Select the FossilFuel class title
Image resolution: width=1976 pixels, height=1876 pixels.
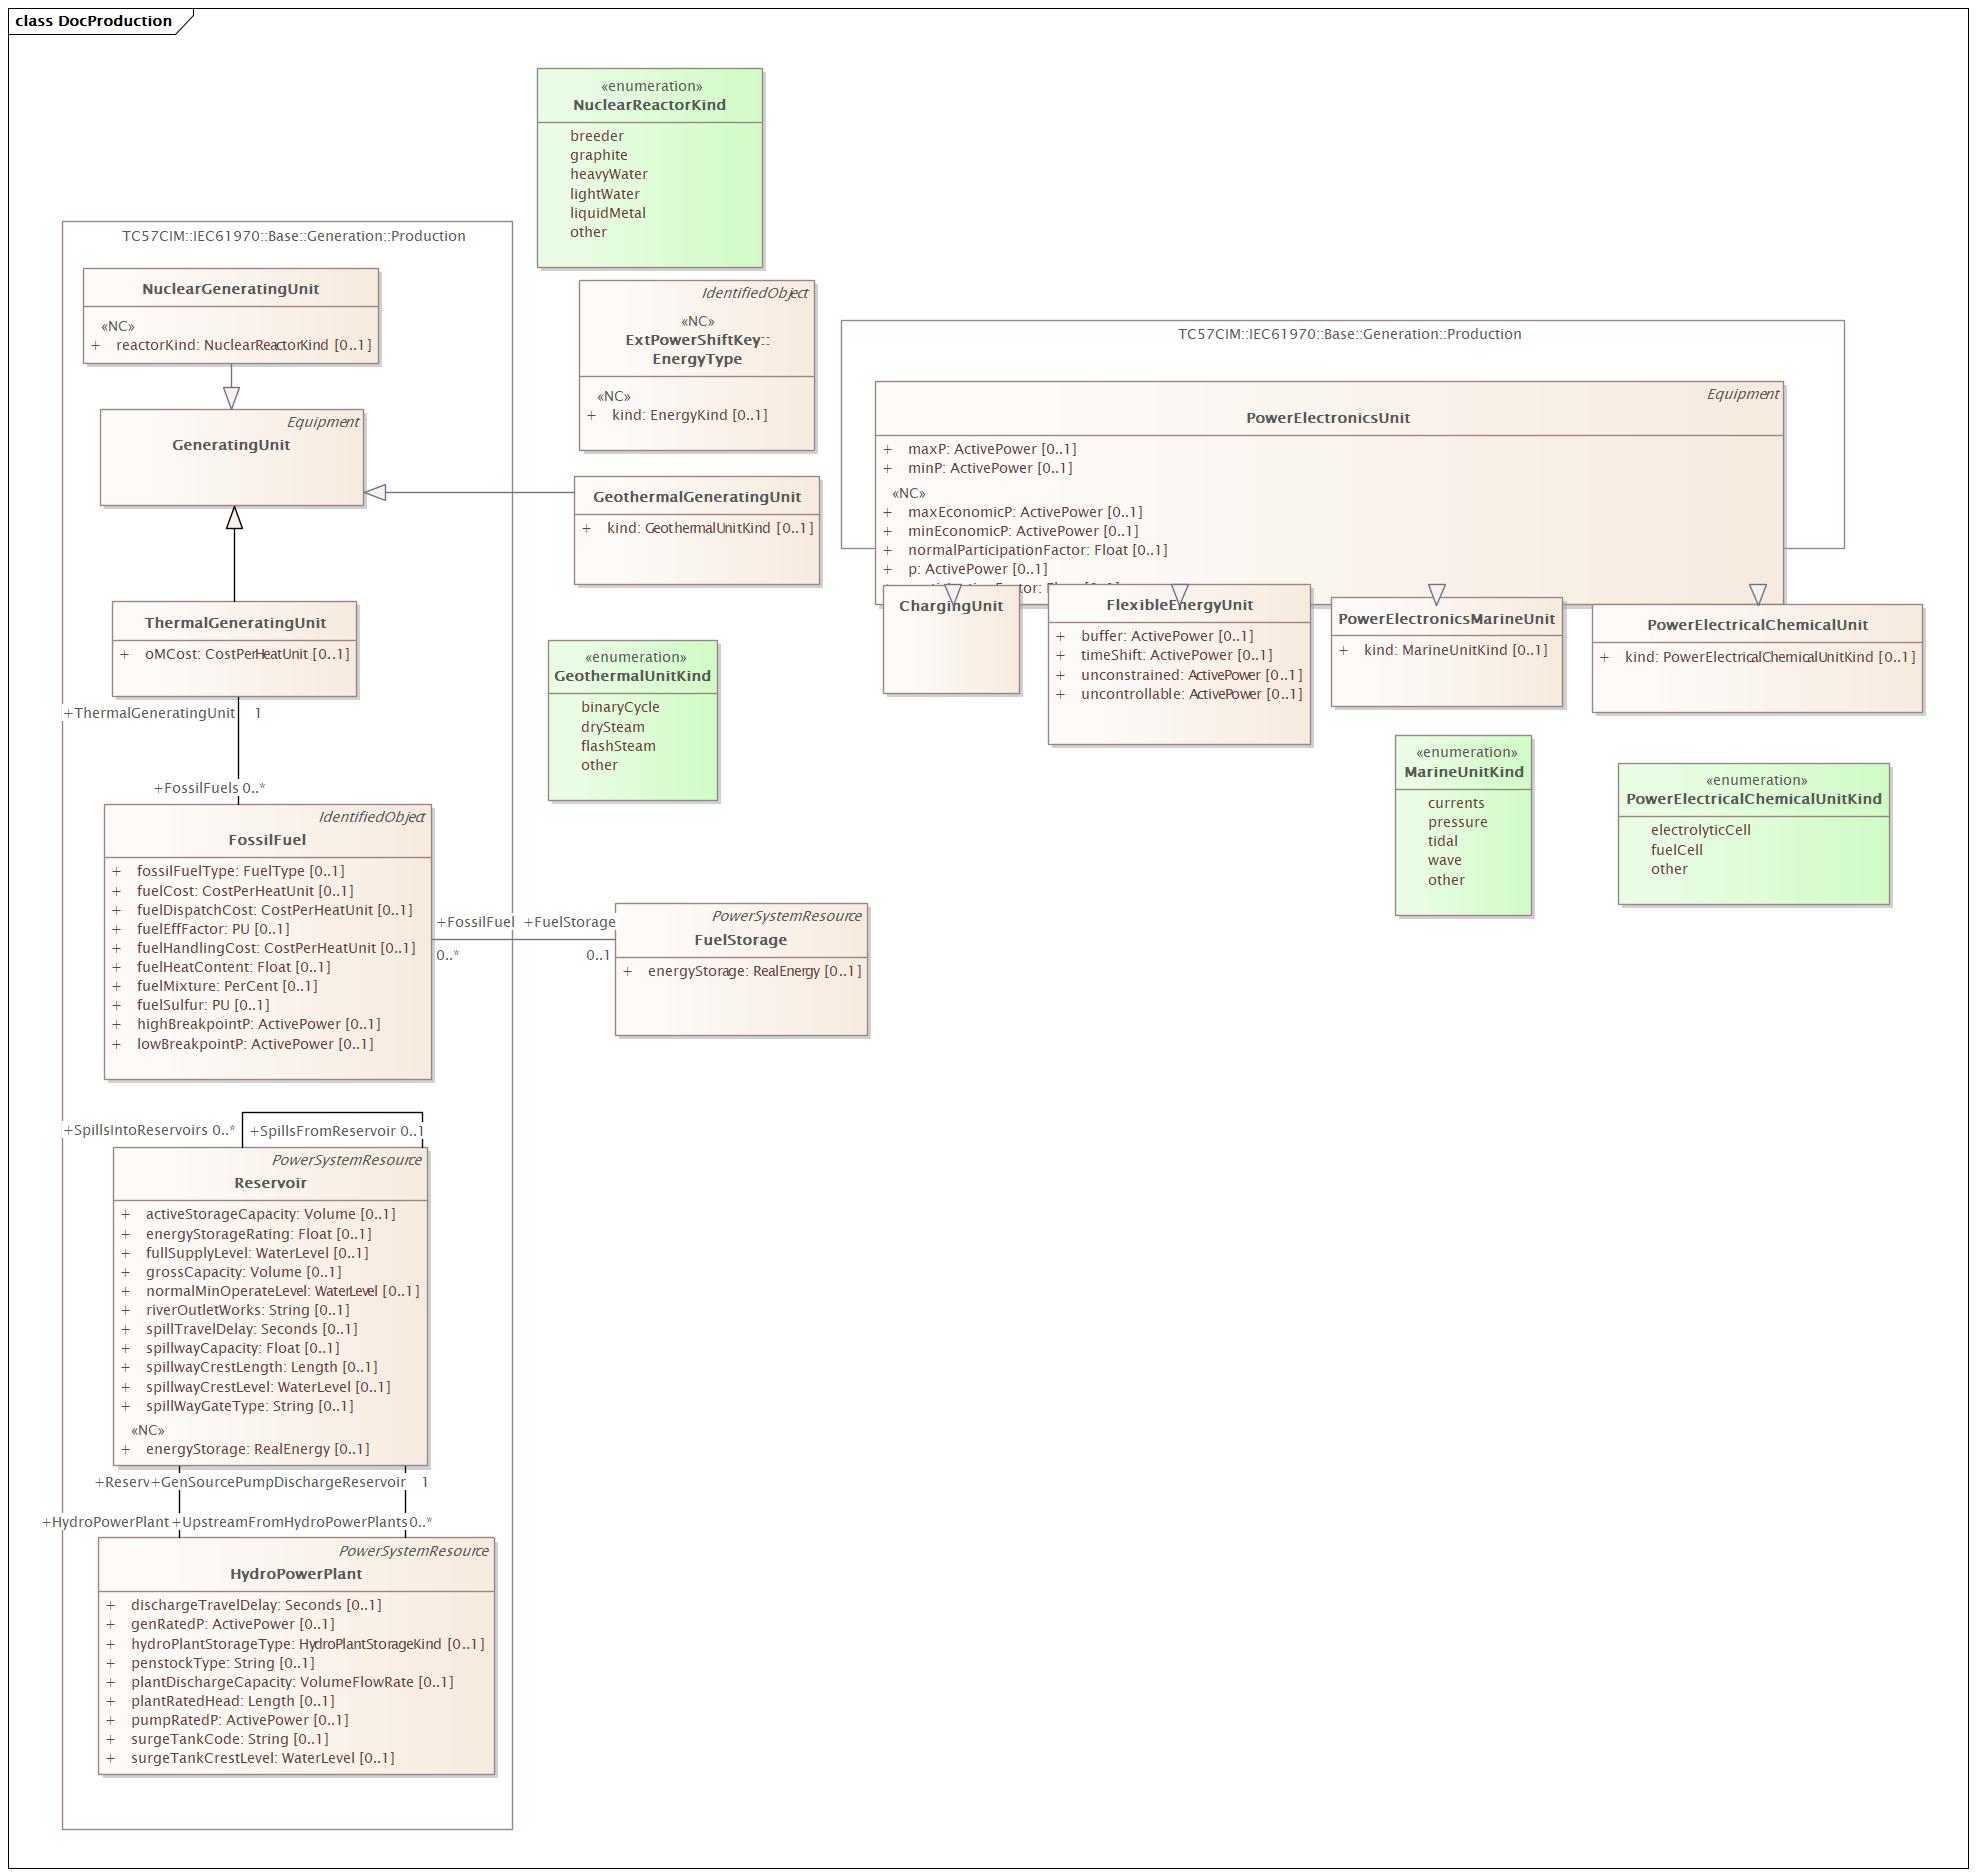coord(267,840)
